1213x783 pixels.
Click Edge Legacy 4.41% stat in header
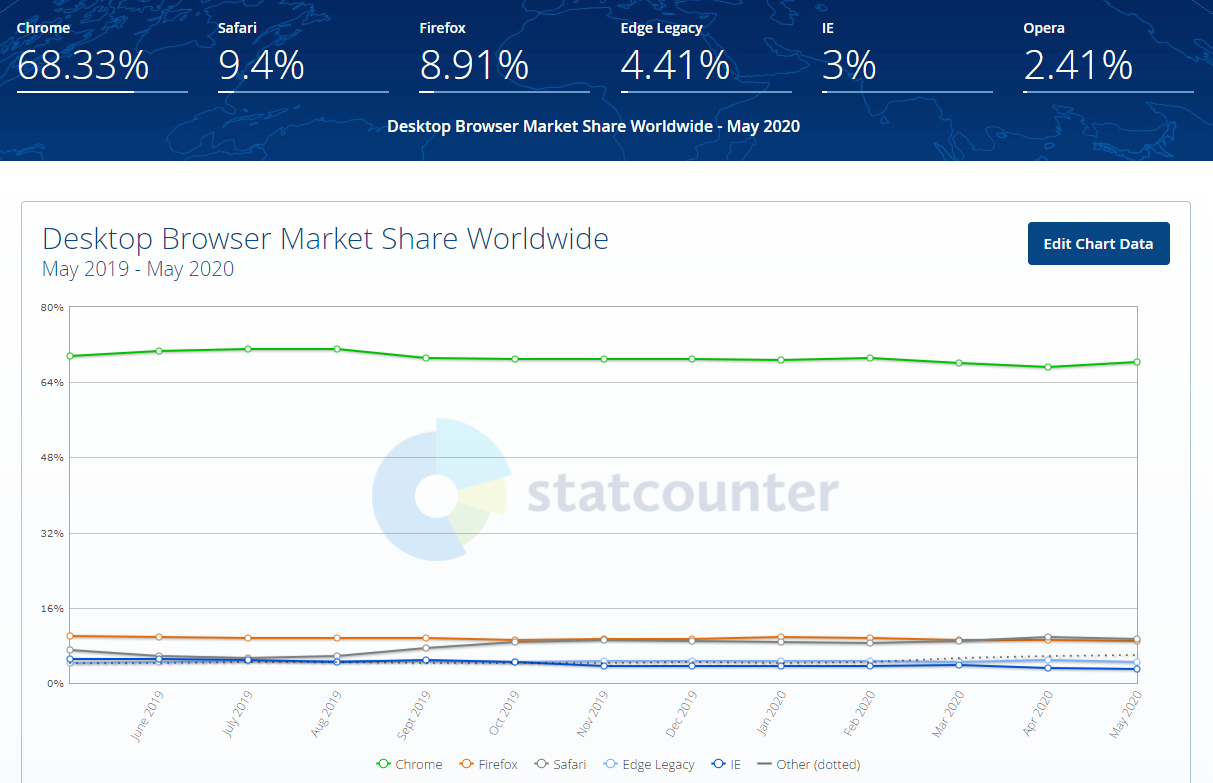705,56
